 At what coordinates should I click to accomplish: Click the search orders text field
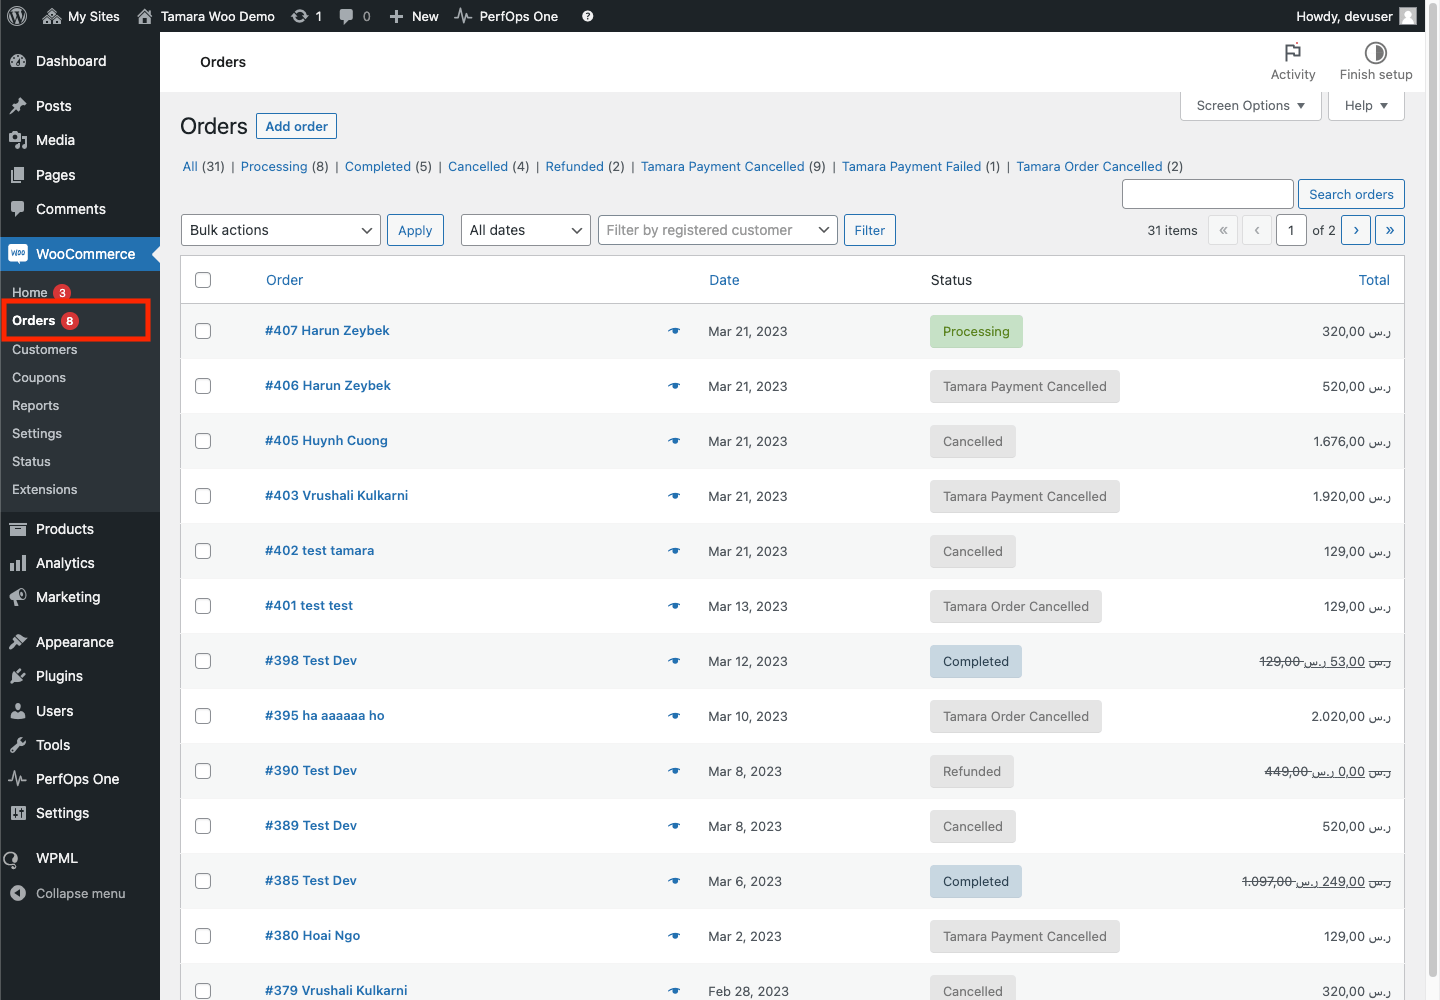(1208, 194)
